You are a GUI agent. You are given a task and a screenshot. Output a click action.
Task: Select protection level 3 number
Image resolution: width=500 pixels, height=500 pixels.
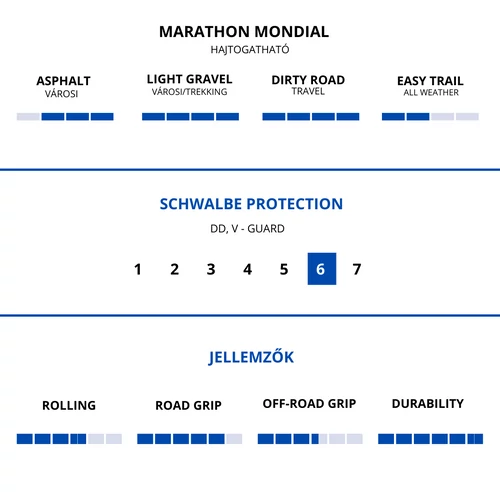(x=211, y=269)
